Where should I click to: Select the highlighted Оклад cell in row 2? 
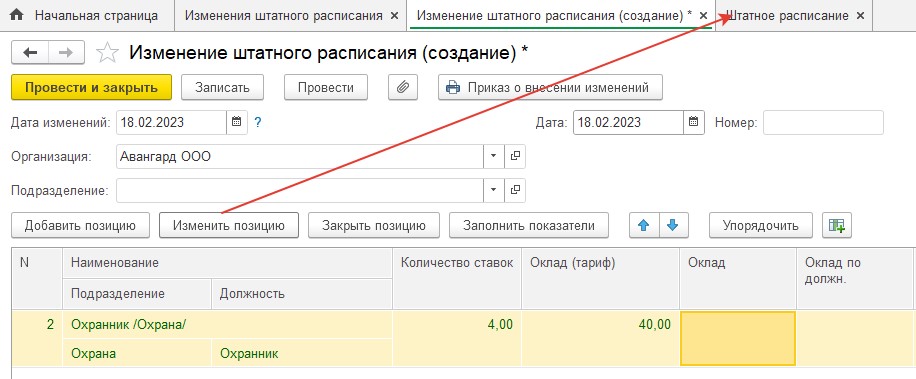coord(738,339)
